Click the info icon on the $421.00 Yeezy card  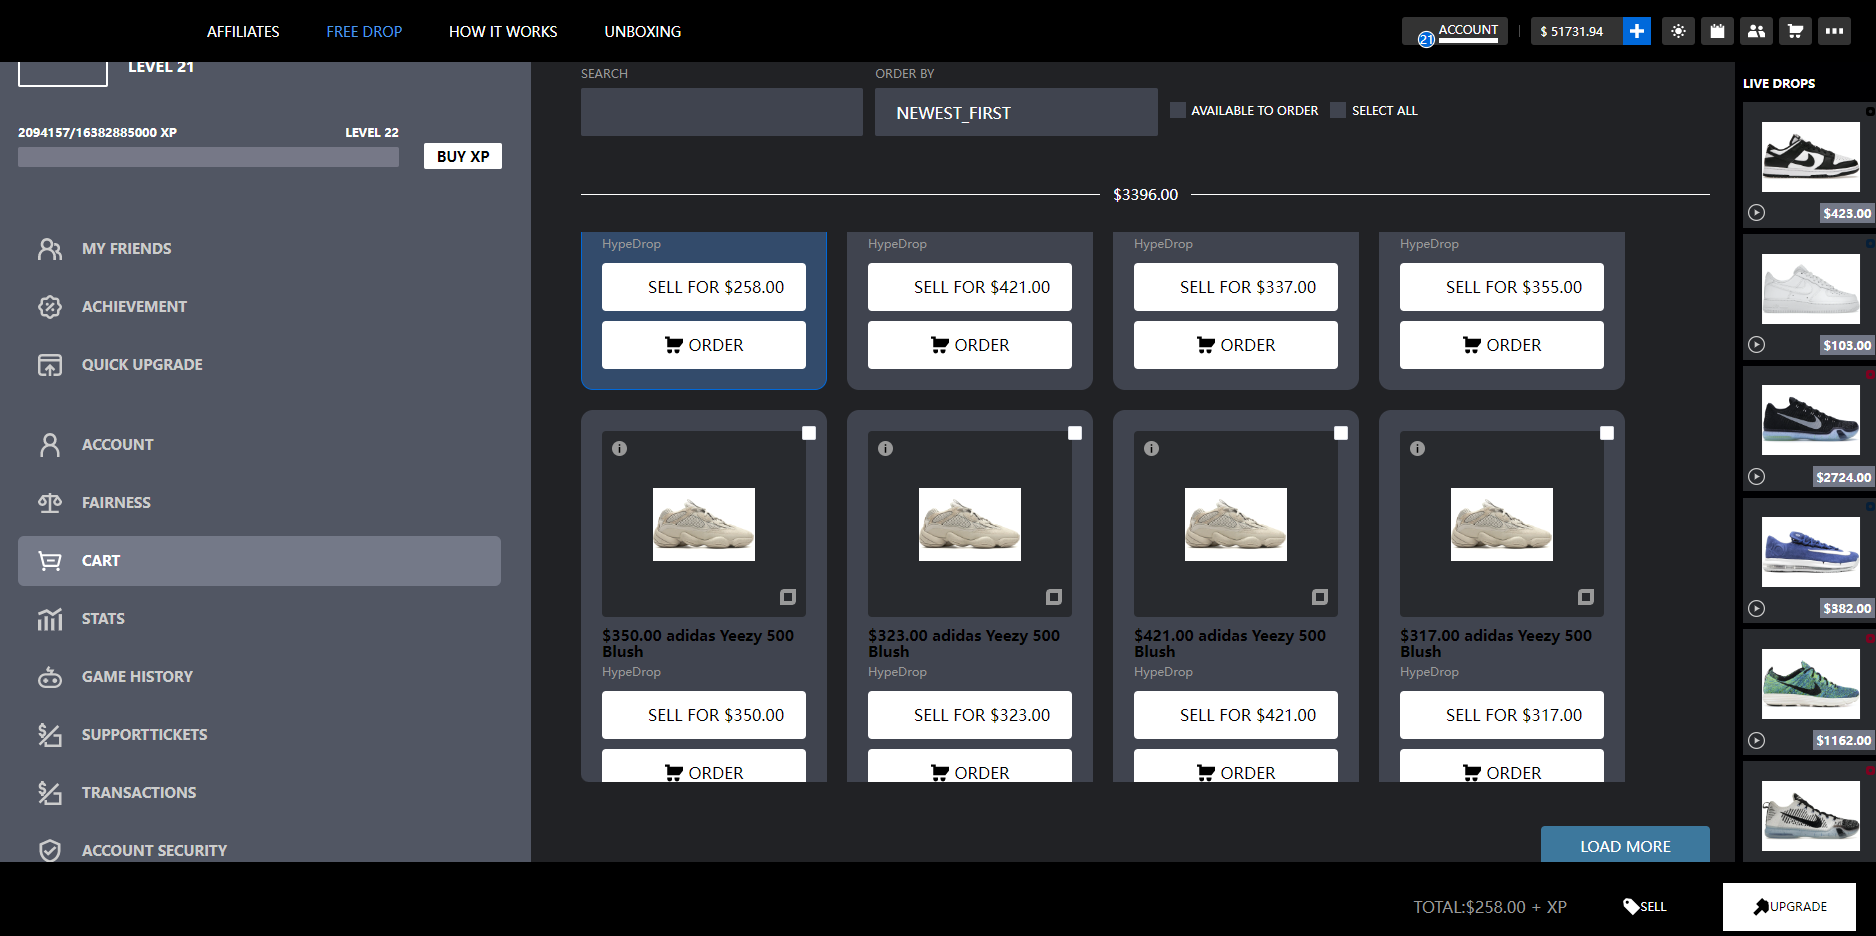pyautogui.click(x=1152, y=448)
